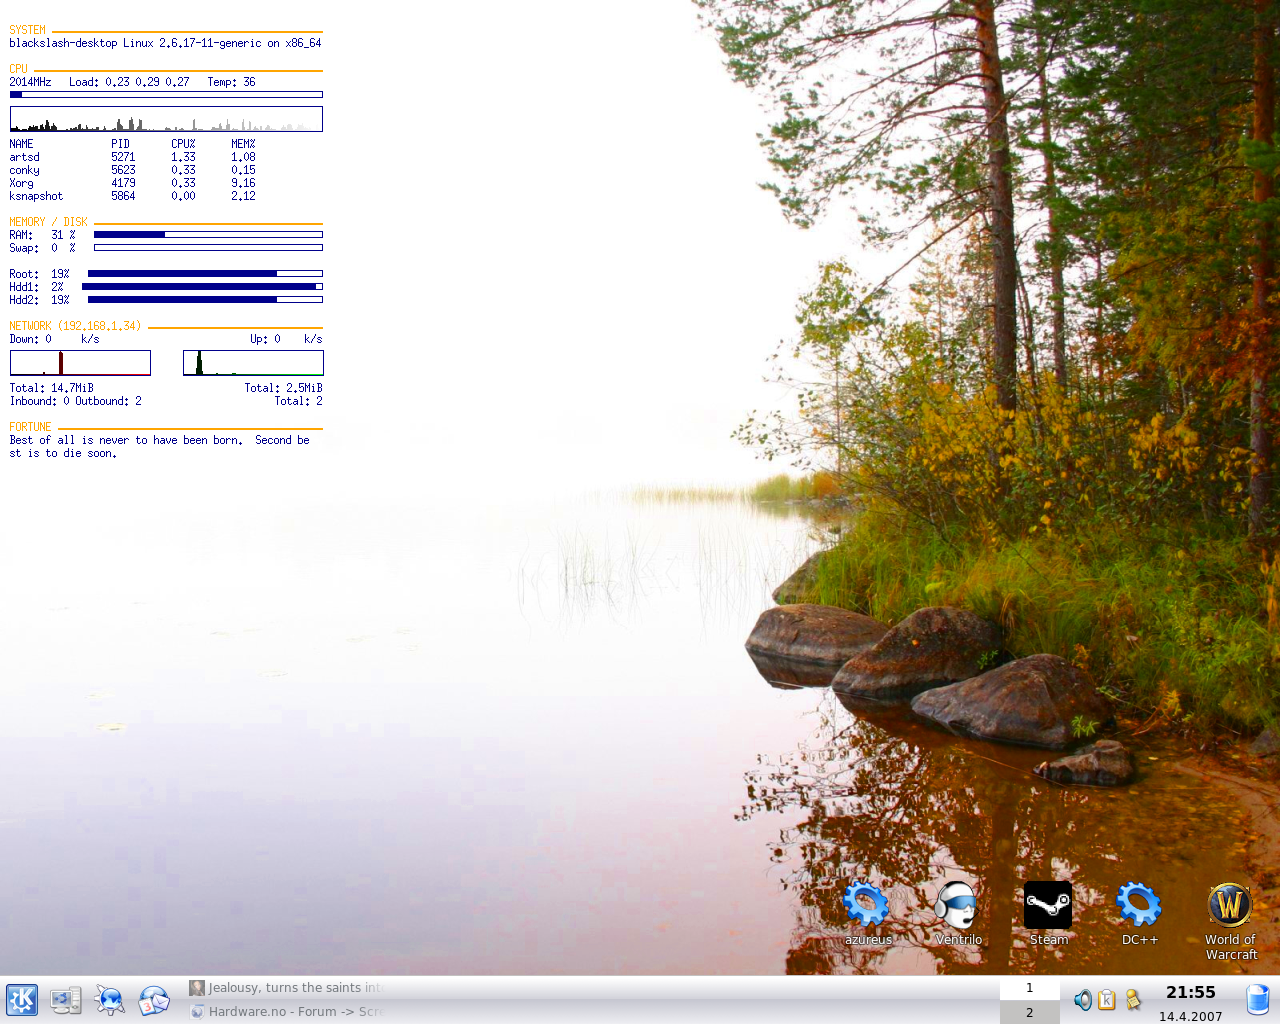Click the network Up traffic graph
1280x1024 pixels.
point(253,363)
